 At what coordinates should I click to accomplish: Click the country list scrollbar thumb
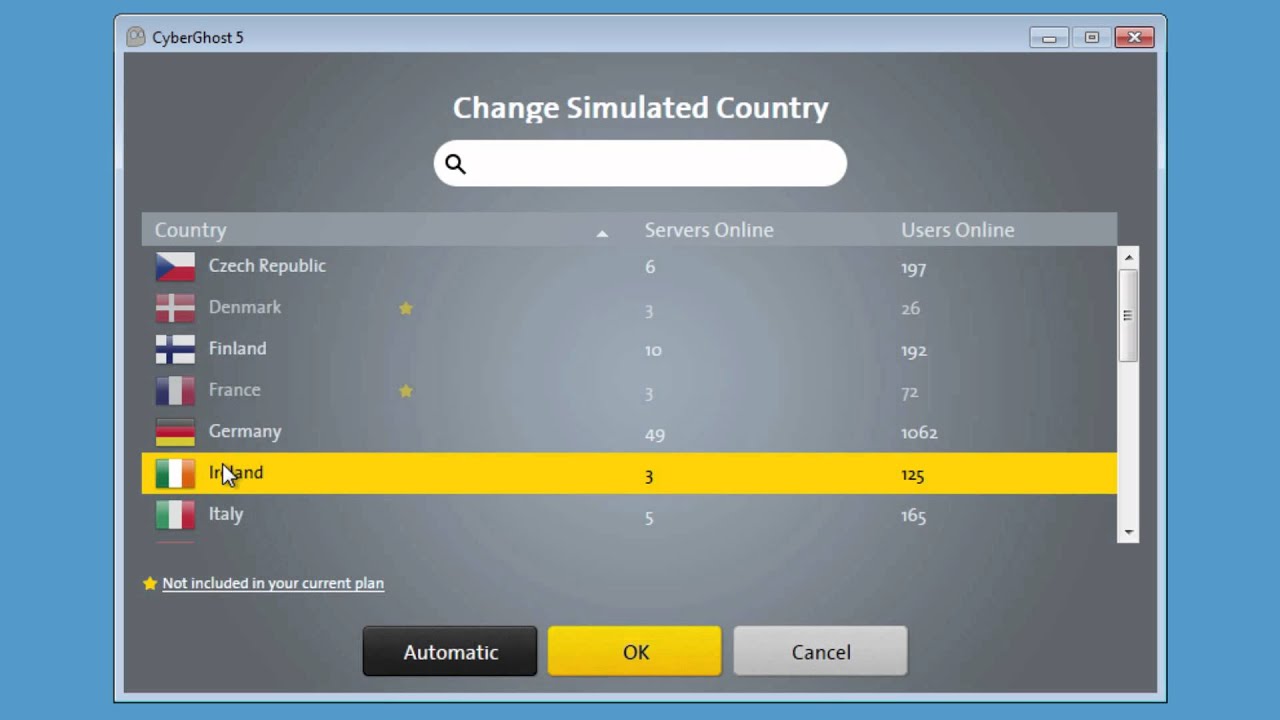pyautogui.click(x=1129, y=315)
